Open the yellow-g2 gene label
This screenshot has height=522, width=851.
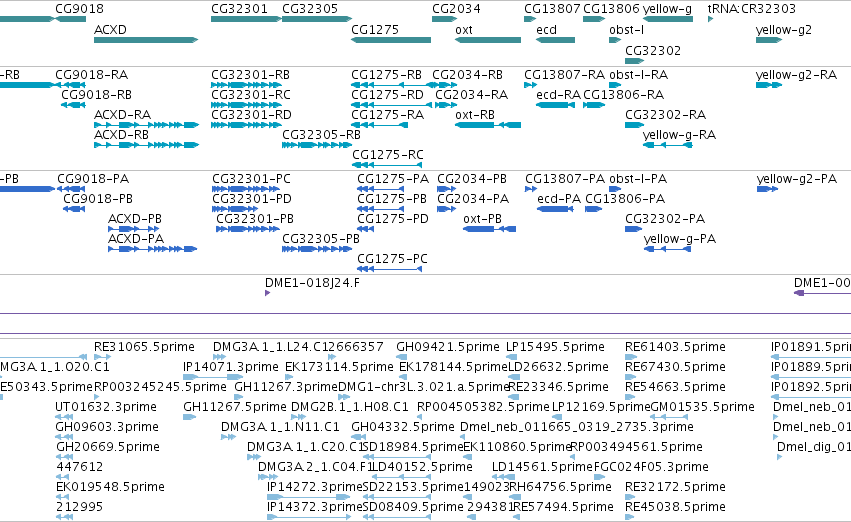(784, 30)
